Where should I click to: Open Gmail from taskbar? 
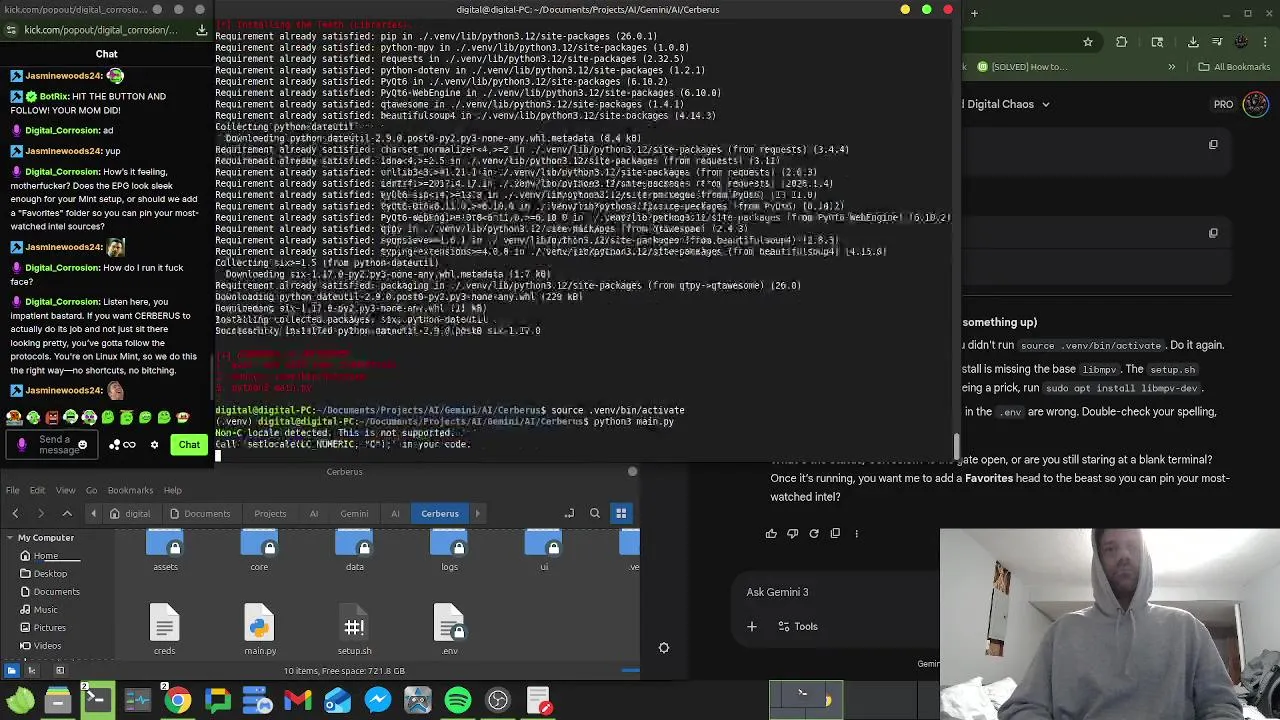tap(297, 701)
